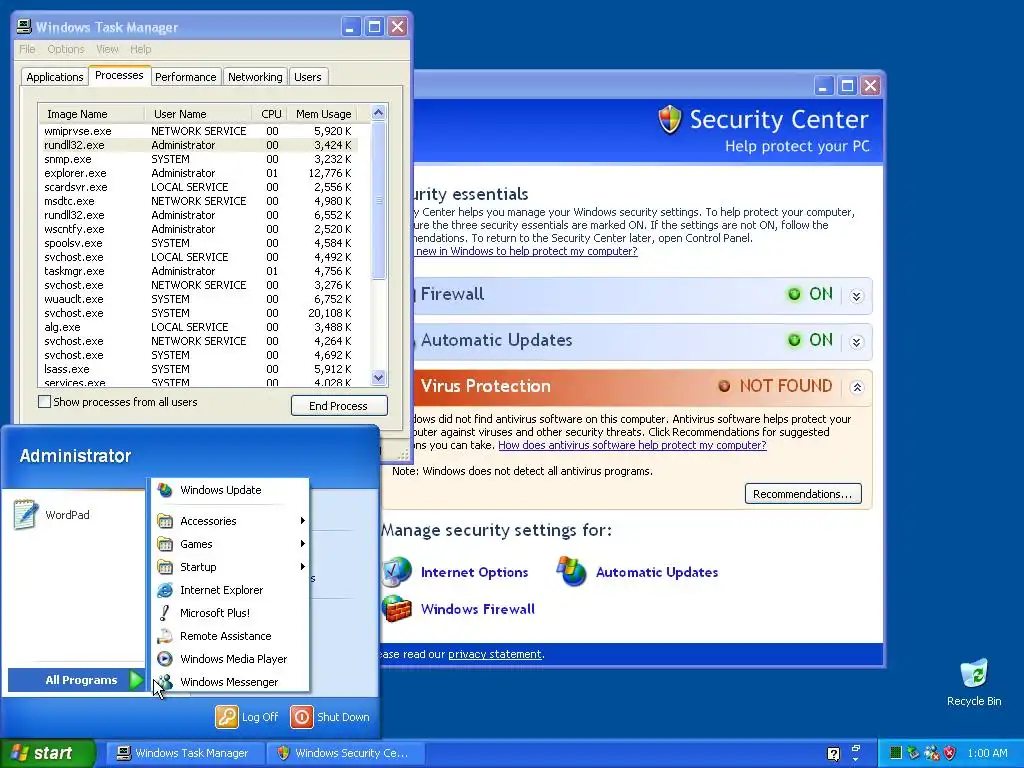Click the process list scroll down arrow

(378, 377)
